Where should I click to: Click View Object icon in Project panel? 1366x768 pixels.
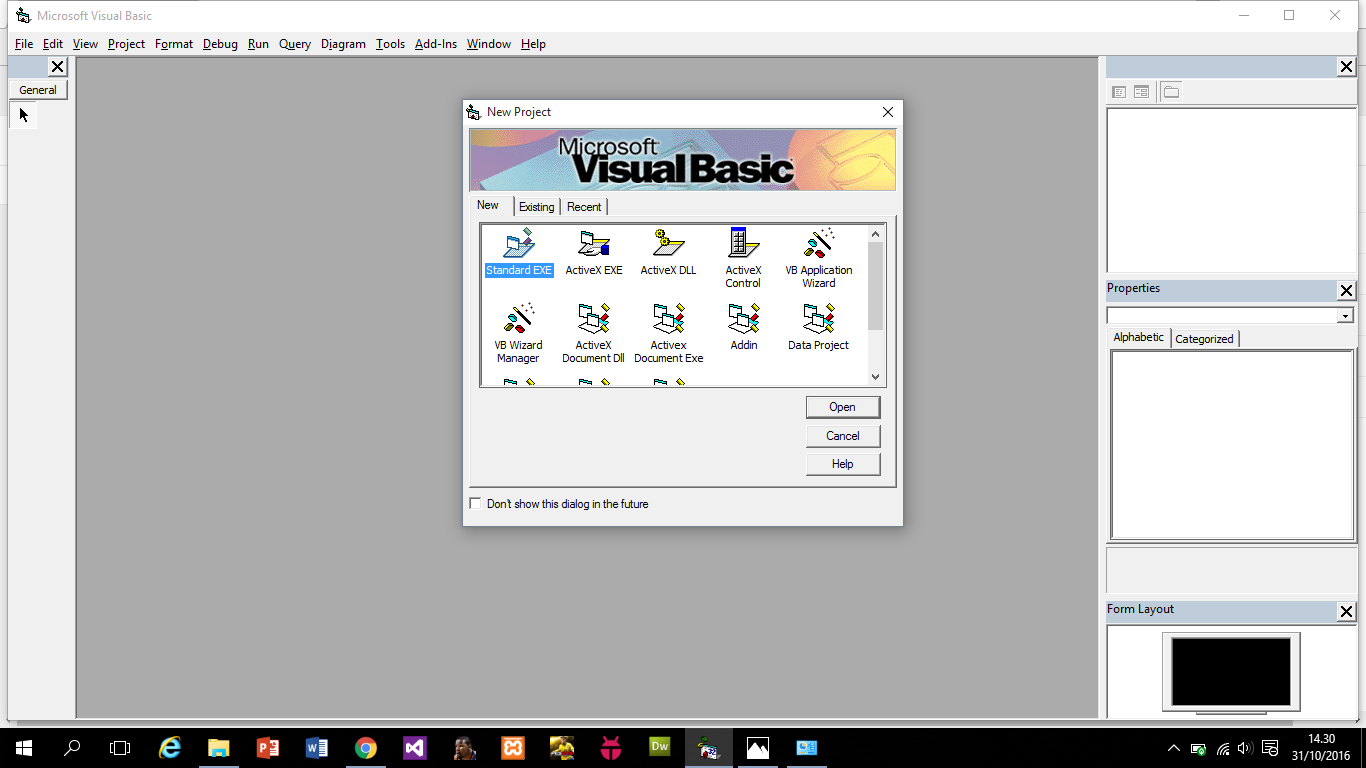[1141, 92]
